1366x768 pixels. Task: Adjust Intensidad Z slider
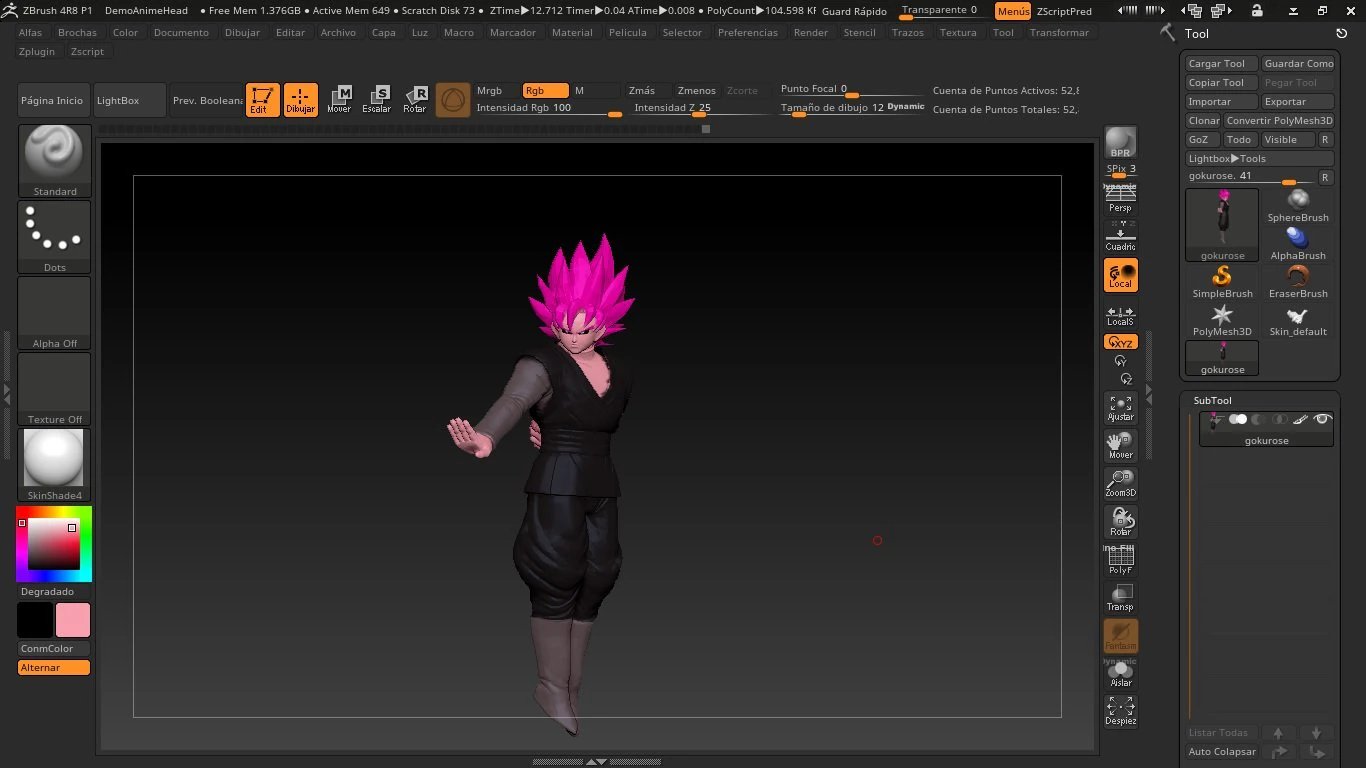tap(700, 109)
